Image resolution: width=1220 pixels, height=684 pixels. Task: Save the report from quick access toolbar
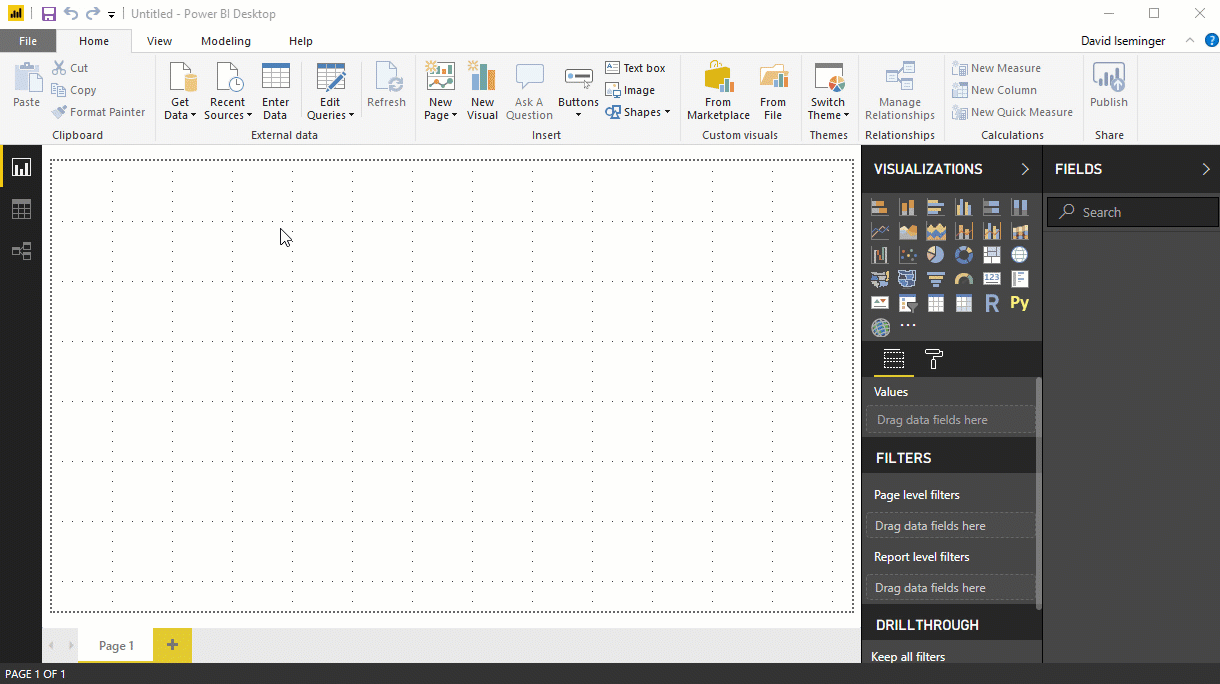pos(48,14)
